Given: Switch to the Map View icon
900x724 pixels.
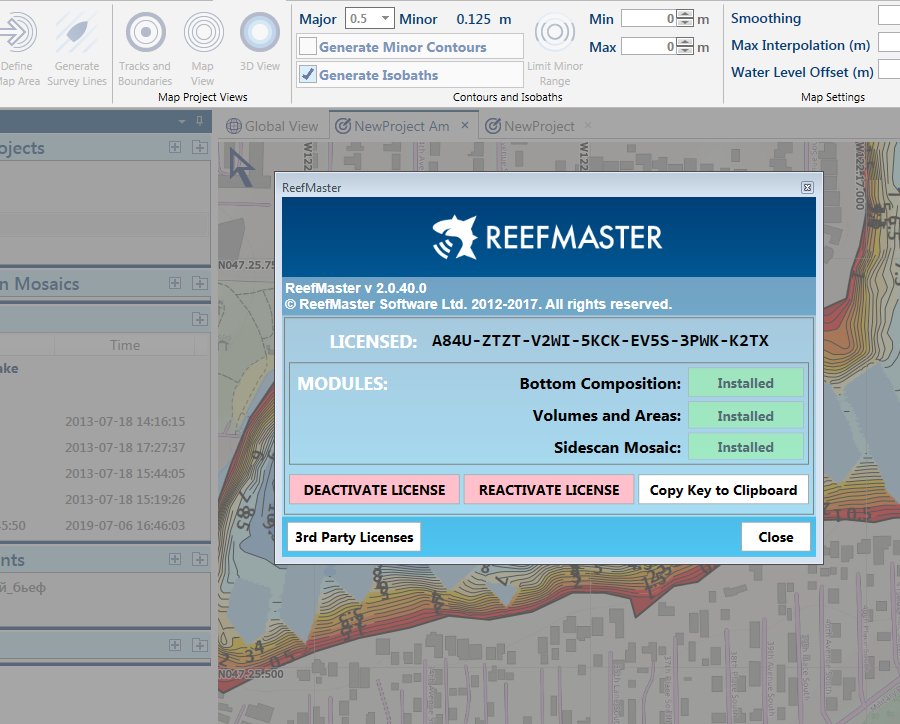Looking at the screenshot, I should click(203, 34).
